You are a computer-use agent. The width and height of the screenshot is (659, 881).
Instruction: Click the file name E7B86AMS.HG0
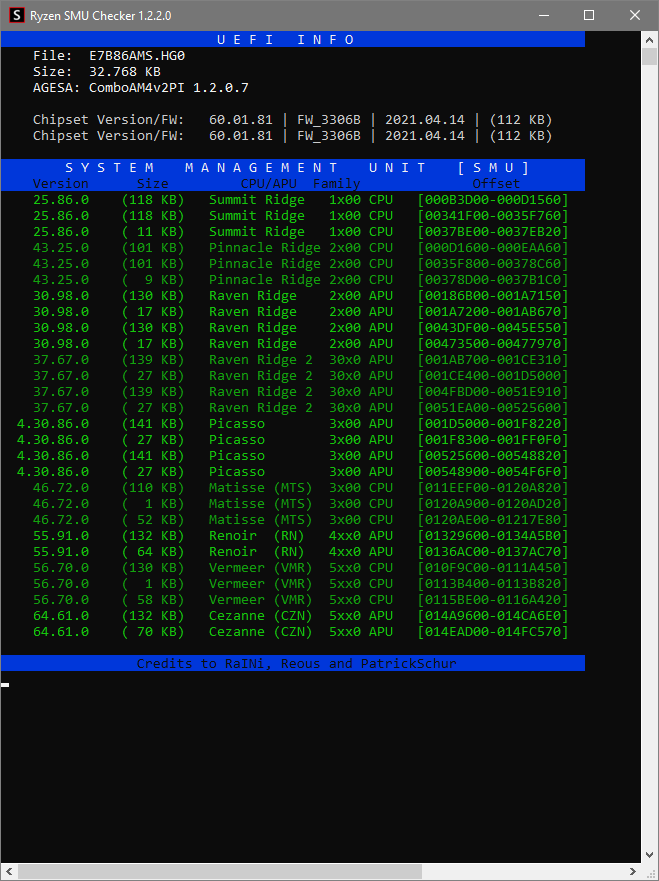137,56
